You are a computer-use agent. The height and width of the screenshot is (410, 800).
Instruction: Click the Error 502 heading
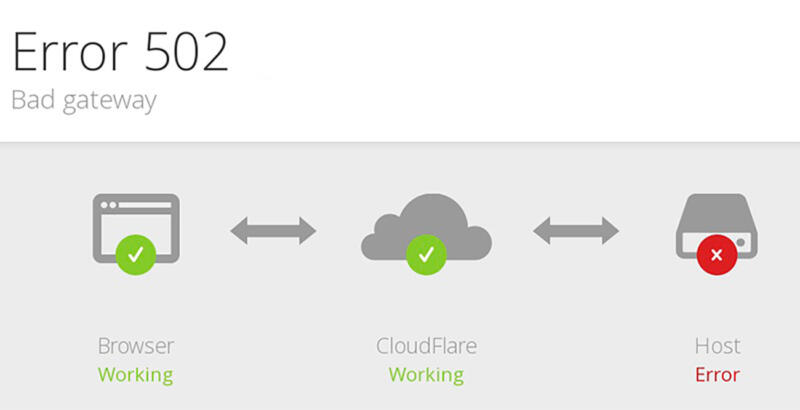[120, 52]
